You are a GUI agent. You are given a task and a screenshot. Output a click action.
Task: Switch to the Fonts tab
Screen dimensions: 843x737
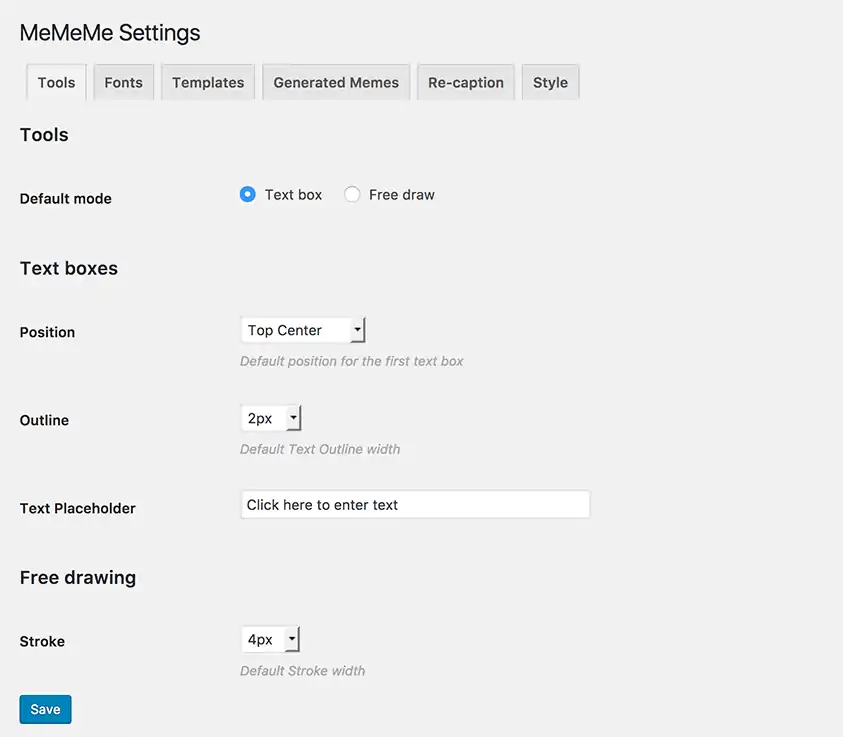click(x=123, y=82)
